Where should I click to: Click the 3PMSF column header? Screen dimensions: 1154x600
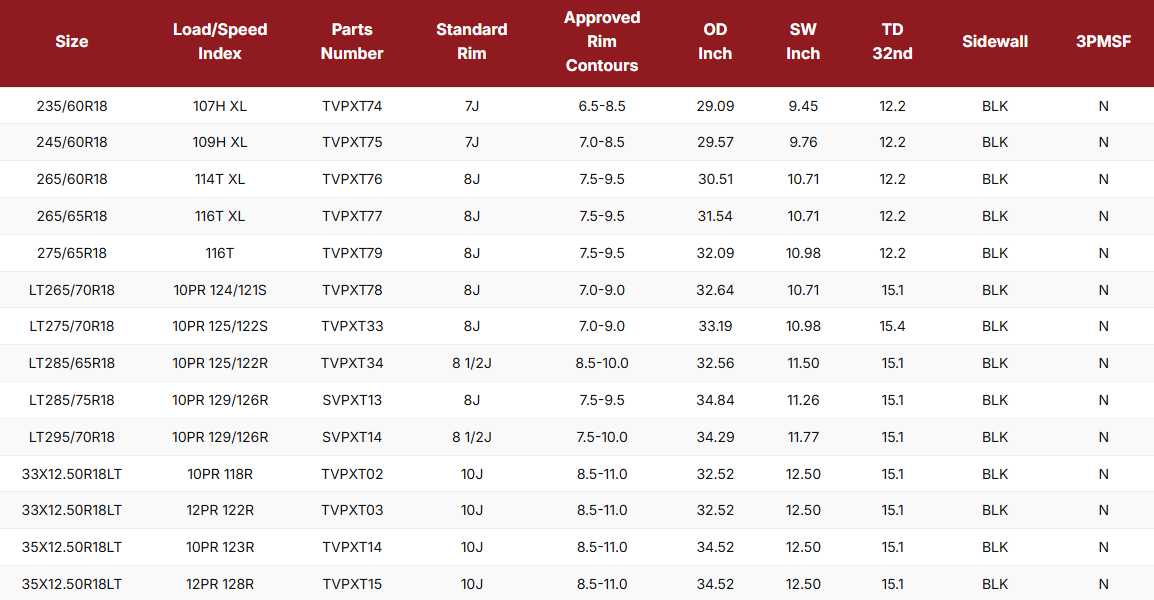1103,42
